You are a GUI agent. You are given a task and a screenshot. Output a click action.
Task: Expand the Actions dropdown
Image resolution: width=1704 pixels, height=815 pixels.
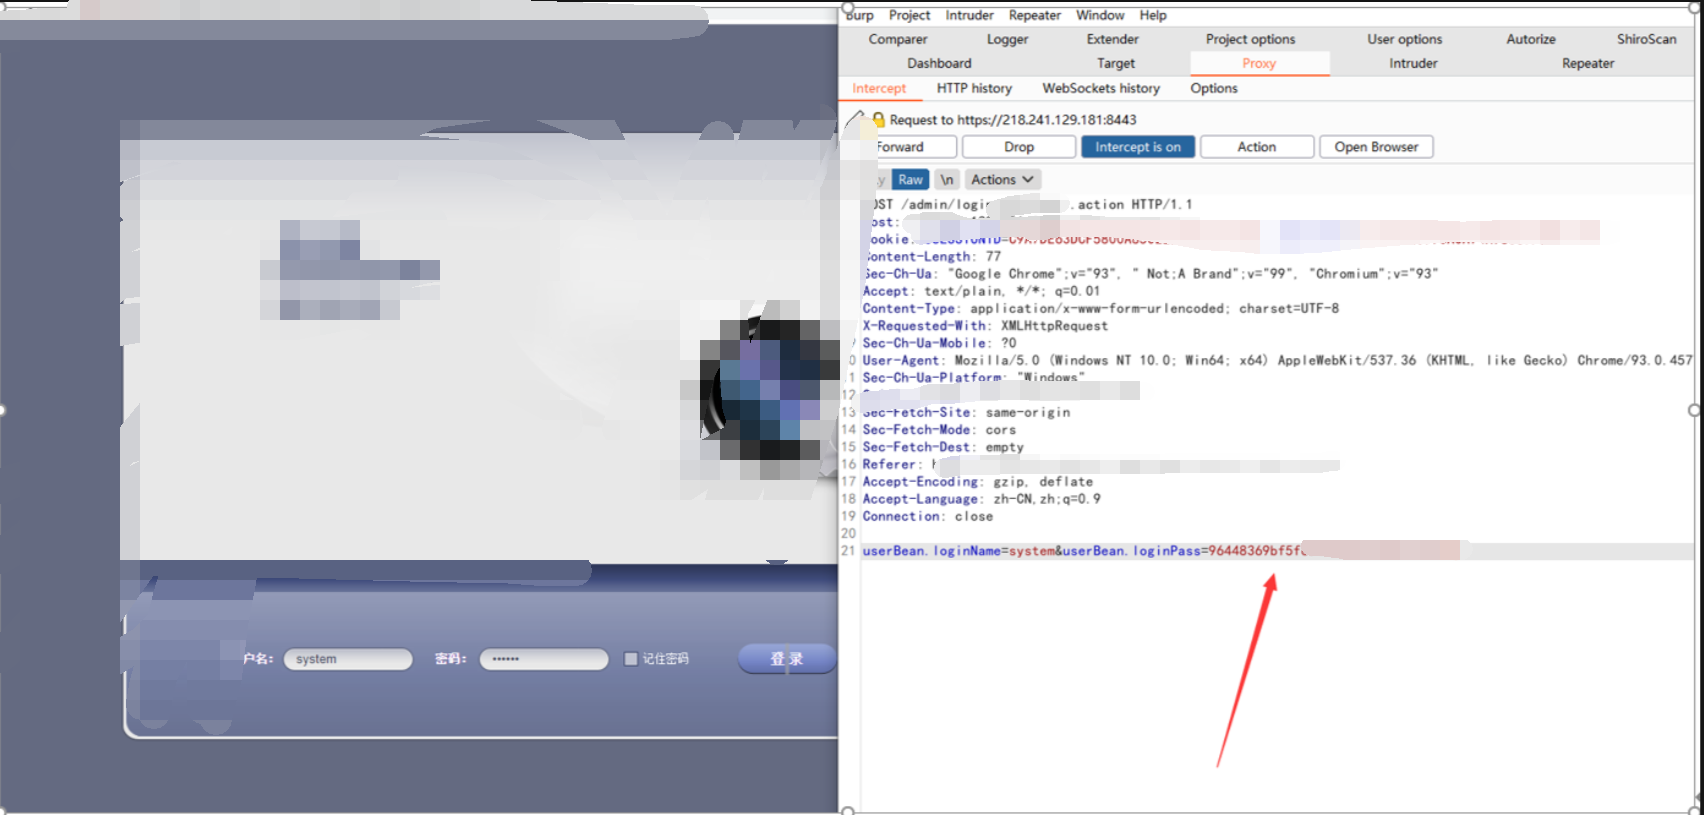click(1002, 180)
